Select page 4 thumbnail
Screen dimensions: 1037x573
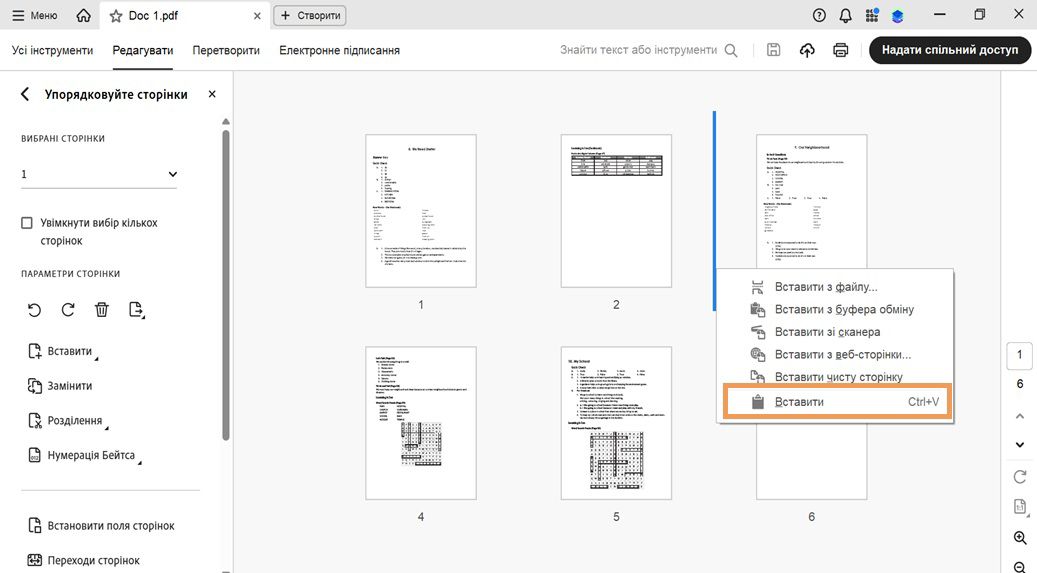click(x=421, y=423)
